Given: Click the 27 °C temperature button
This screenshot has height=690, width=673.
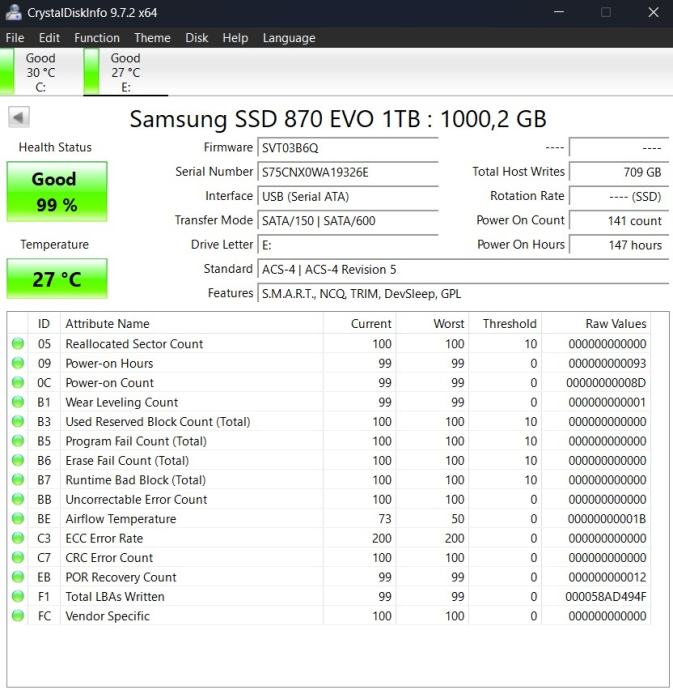Looking at the screenshot, I should 56,279.
